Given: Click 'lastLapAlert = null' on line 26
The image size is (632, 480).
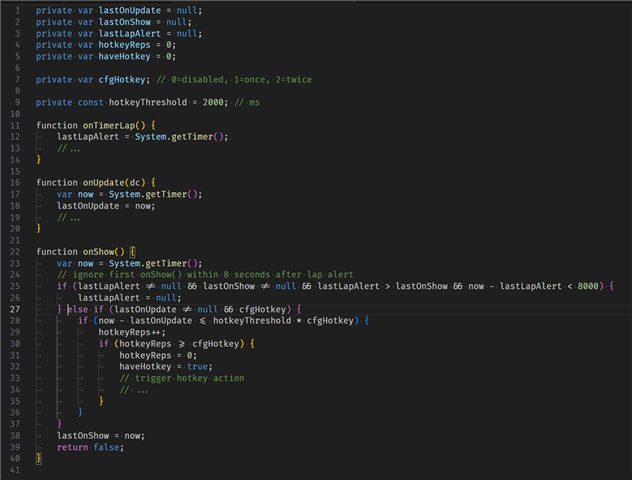Looking at the screenshot, I should [x=127, y=298].
